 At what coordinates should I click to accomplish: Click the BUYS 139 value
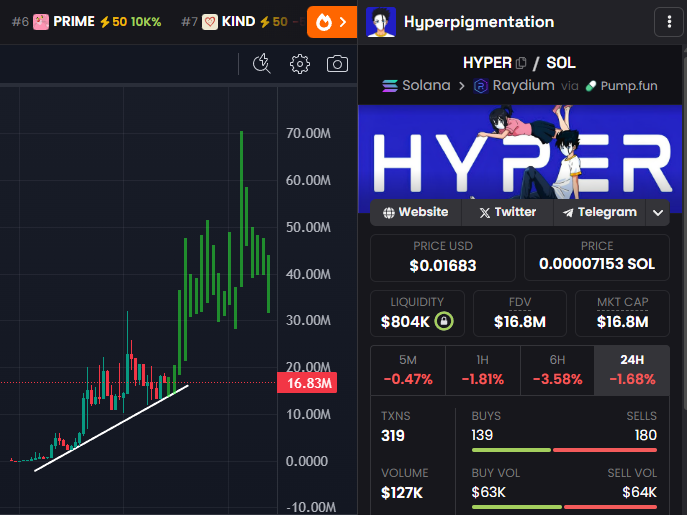(x=482, y=435)
